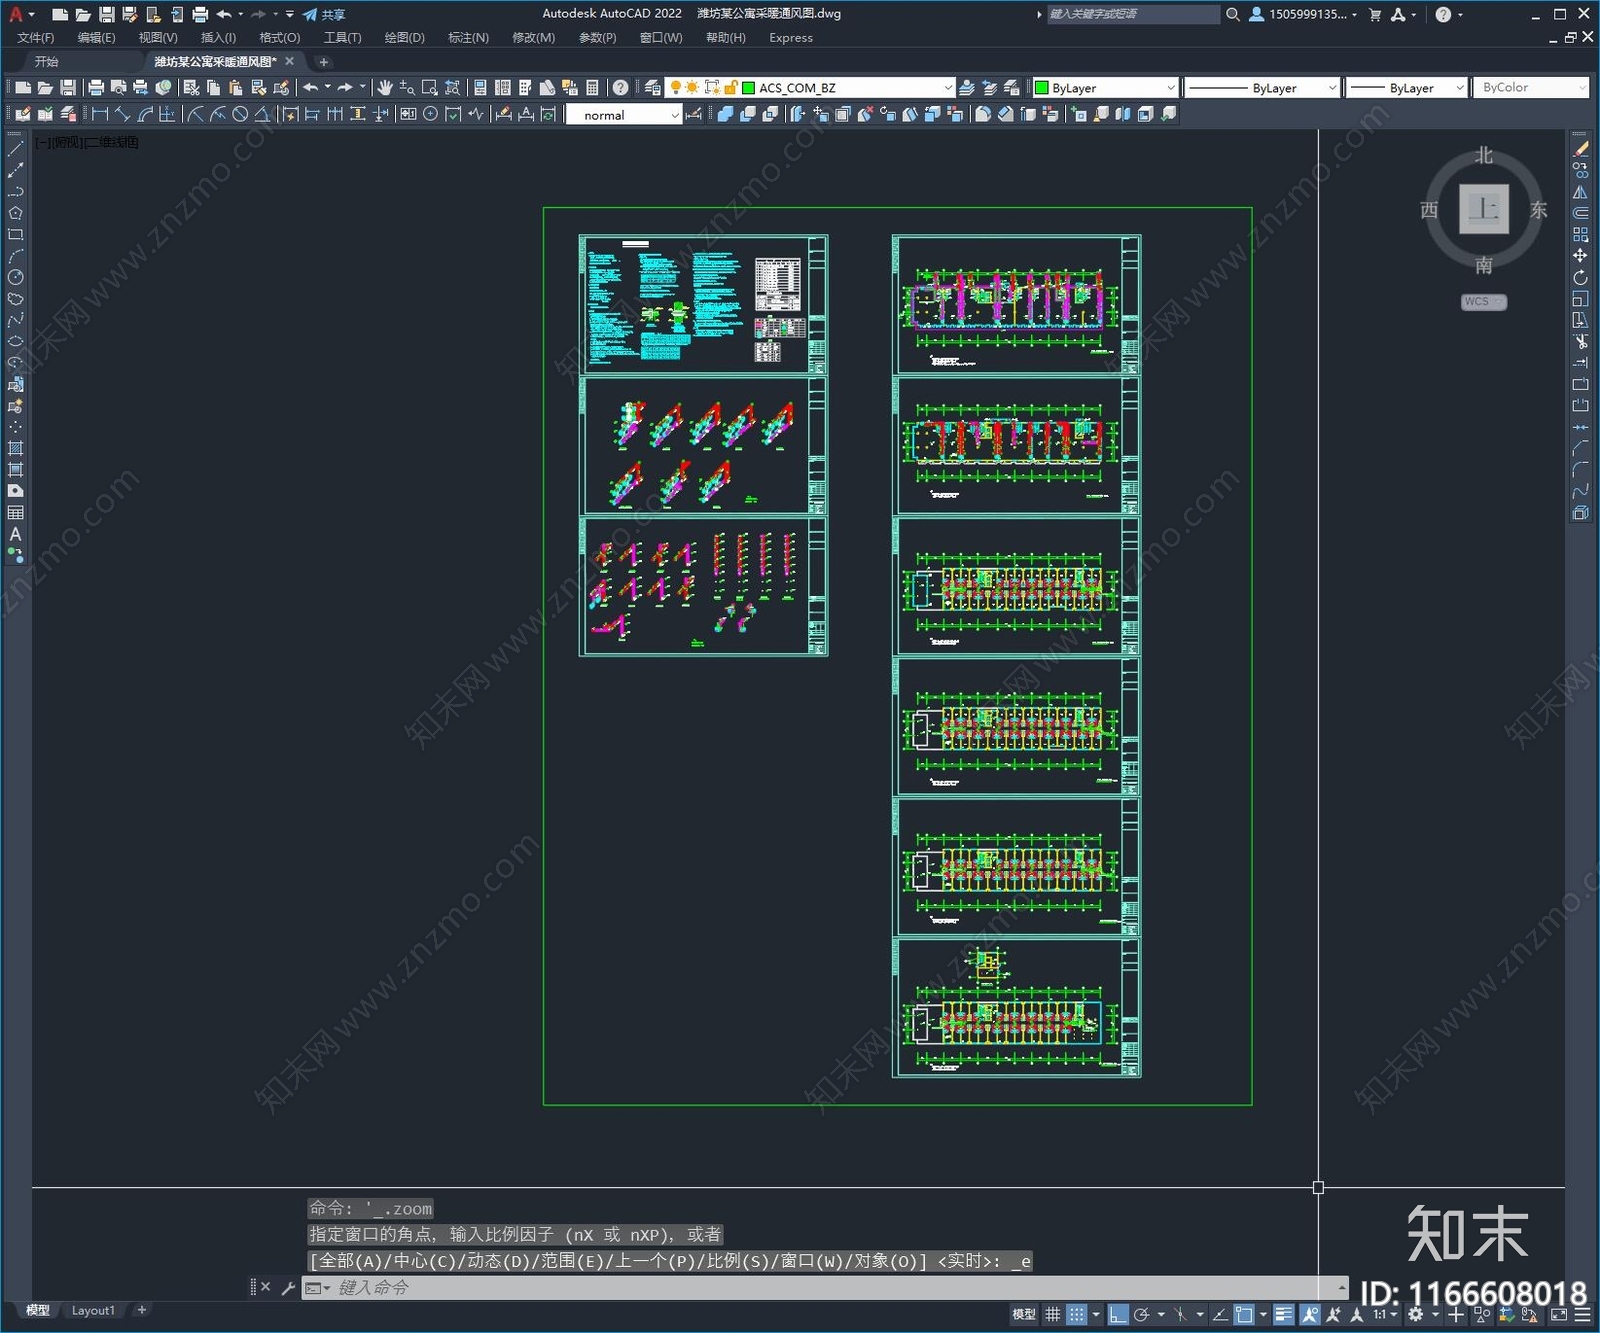
Task: Toggle Ortho mode in status bar
Action: (x=1118, y=1314)
